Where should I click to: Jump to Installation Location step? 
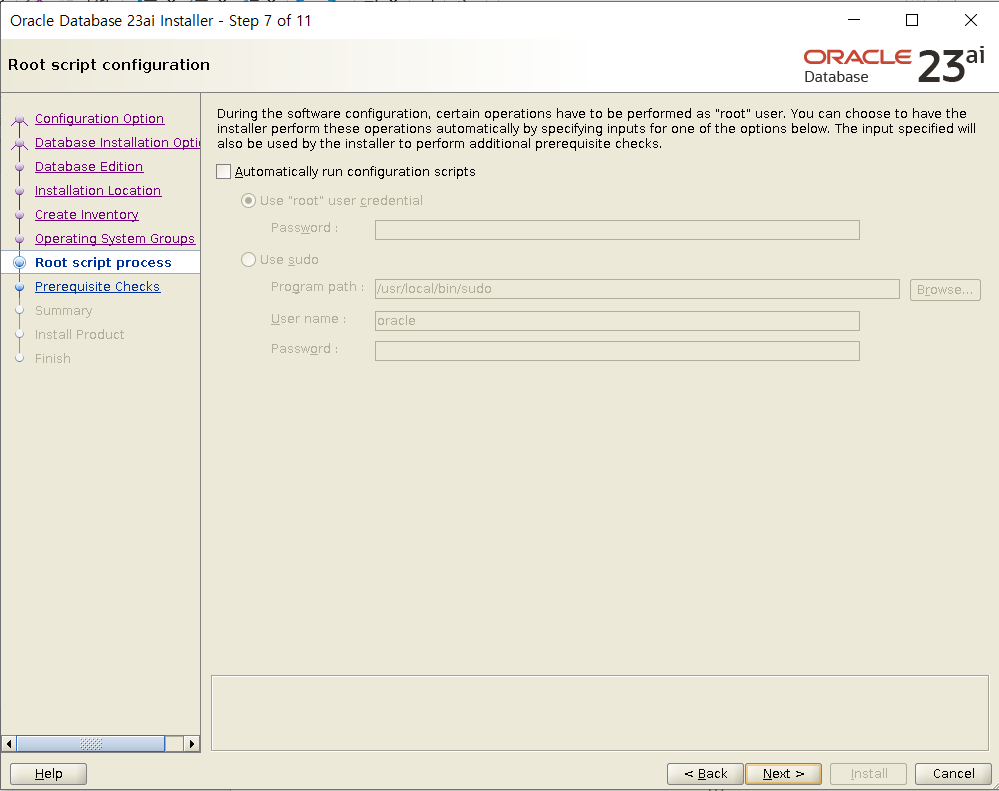click(x=98, y=190)
